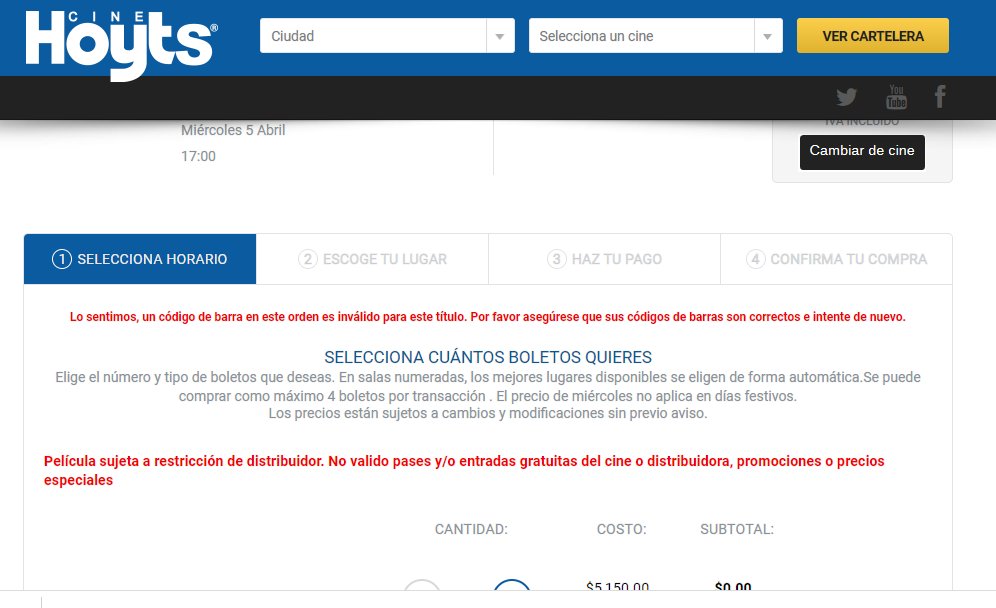Open the Selecciona un cine dropdown

coord(656,36)
